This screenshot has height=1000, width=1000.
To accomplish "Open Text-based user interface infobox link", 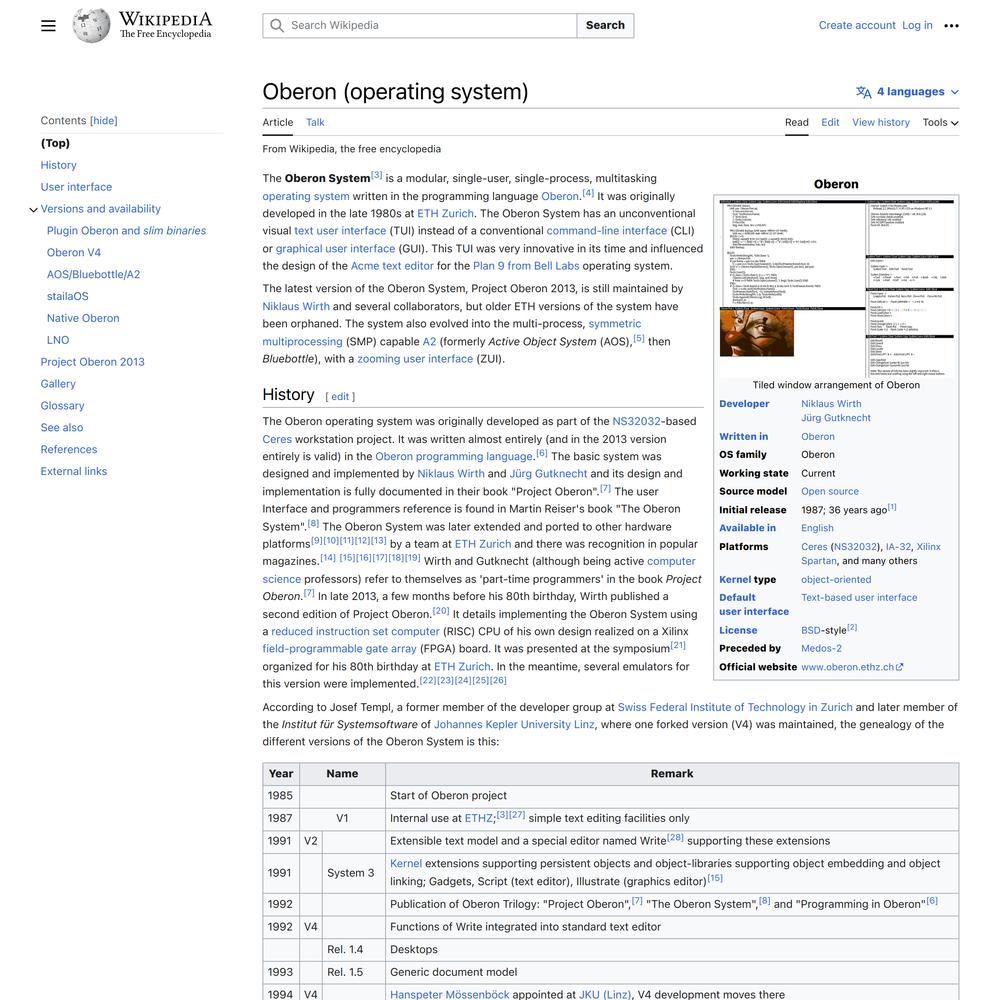I will click(859, 598).
